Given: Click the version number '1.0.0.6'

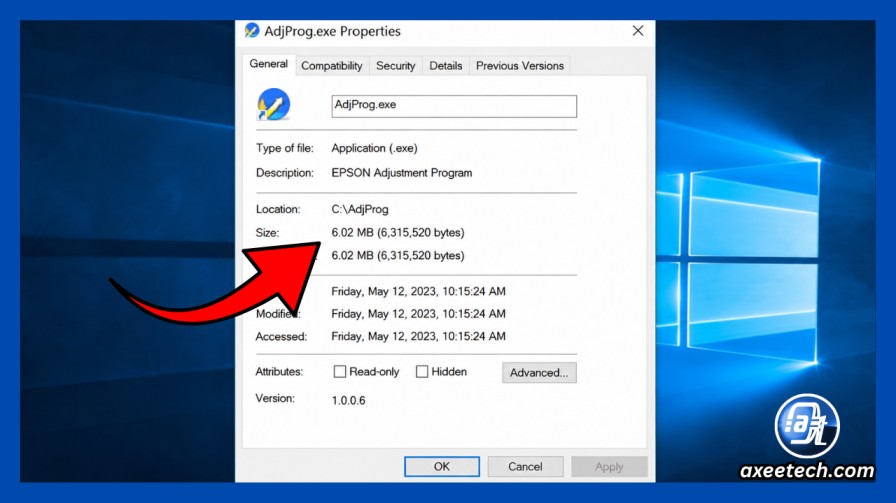Looking at the screenshot, I should (348, 400).
